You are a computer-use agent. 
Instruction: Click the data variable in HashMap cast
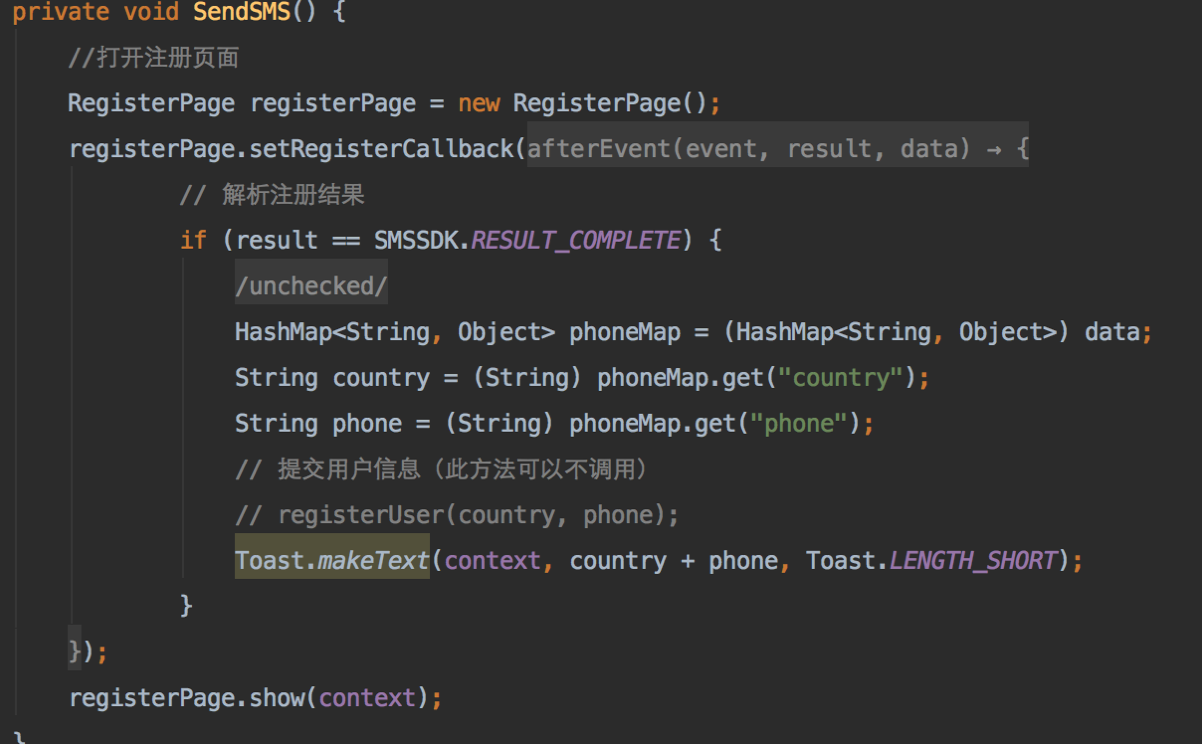click(1111, 332)
